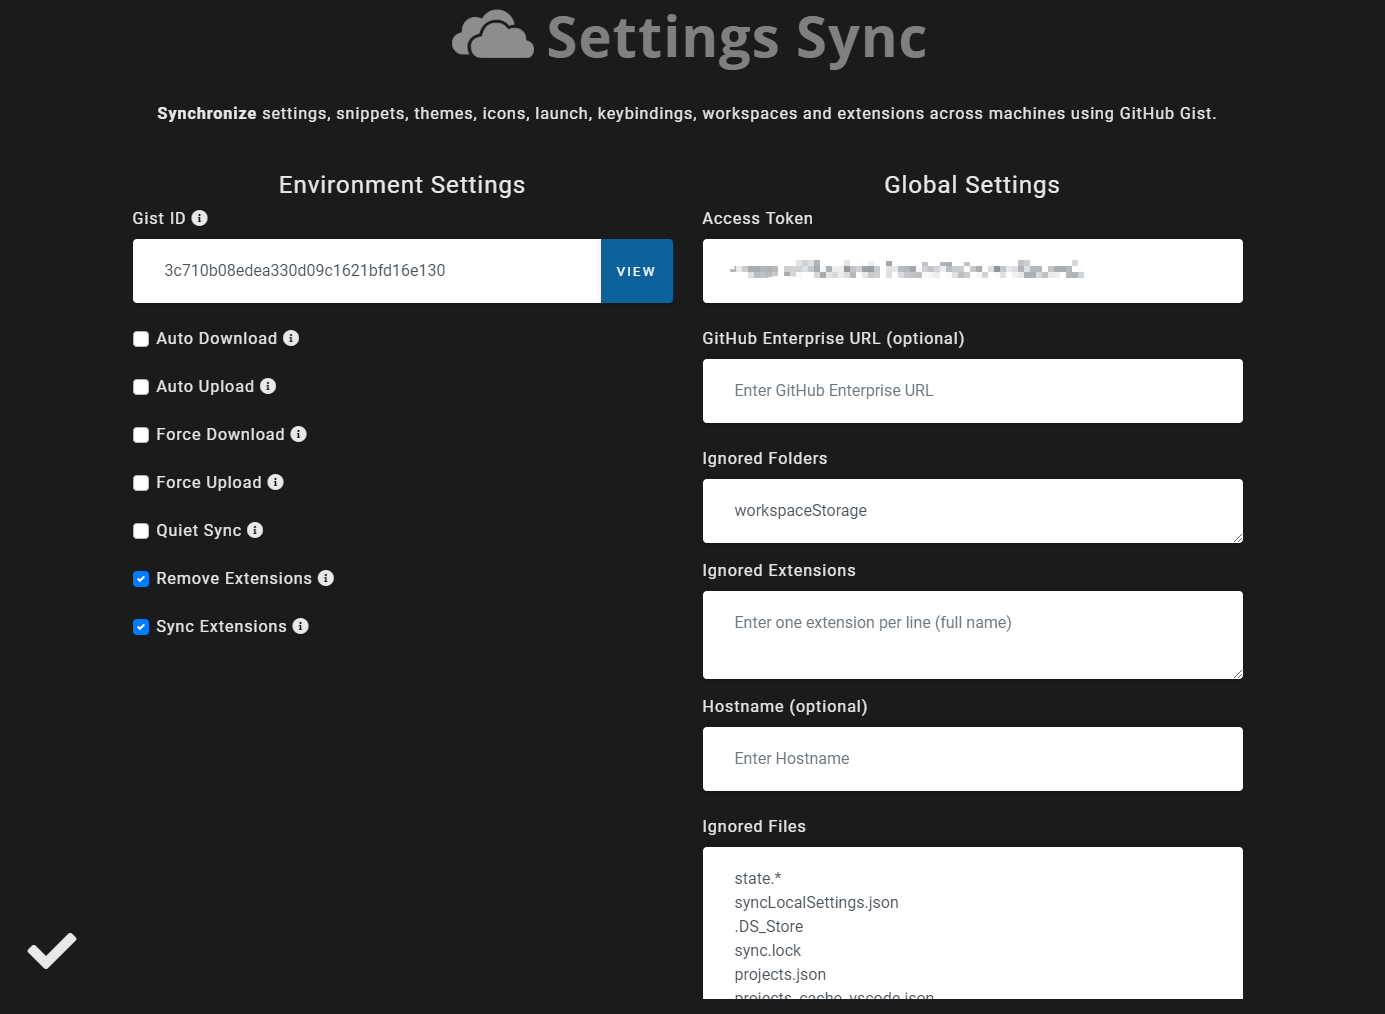Click the Settings Sync cloud logo

pos(492,36)
